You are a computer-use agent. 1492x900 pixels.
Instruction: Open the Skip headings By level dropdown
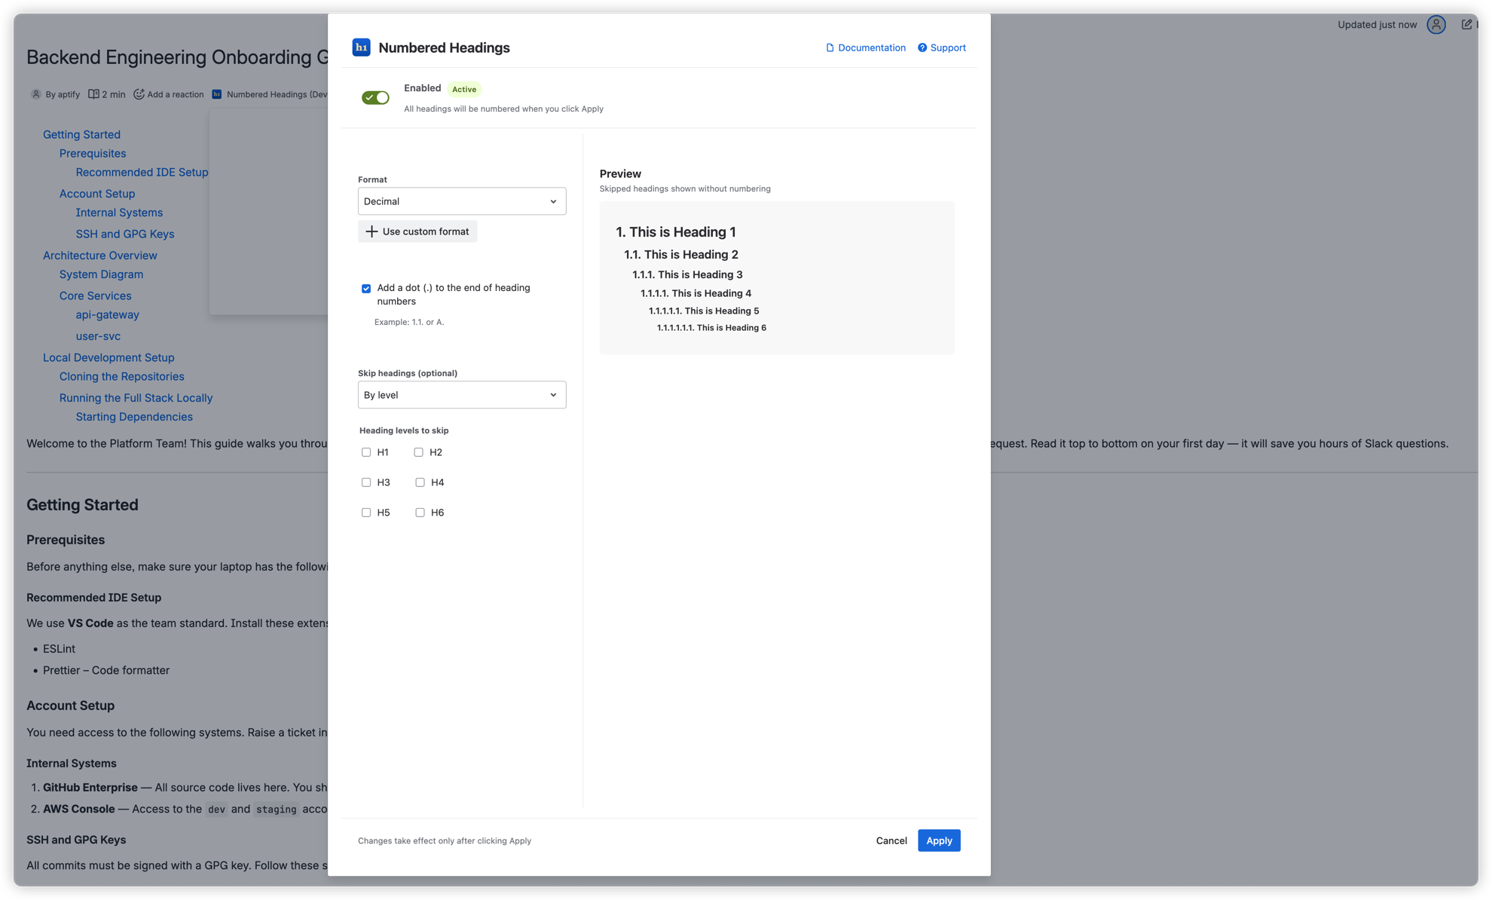coord(461,394)
